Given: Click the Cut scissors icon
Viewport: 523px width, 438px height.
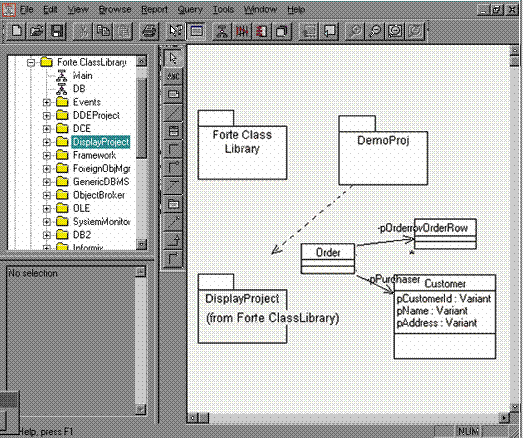Looking at the screenshot, I should point(83,31).
